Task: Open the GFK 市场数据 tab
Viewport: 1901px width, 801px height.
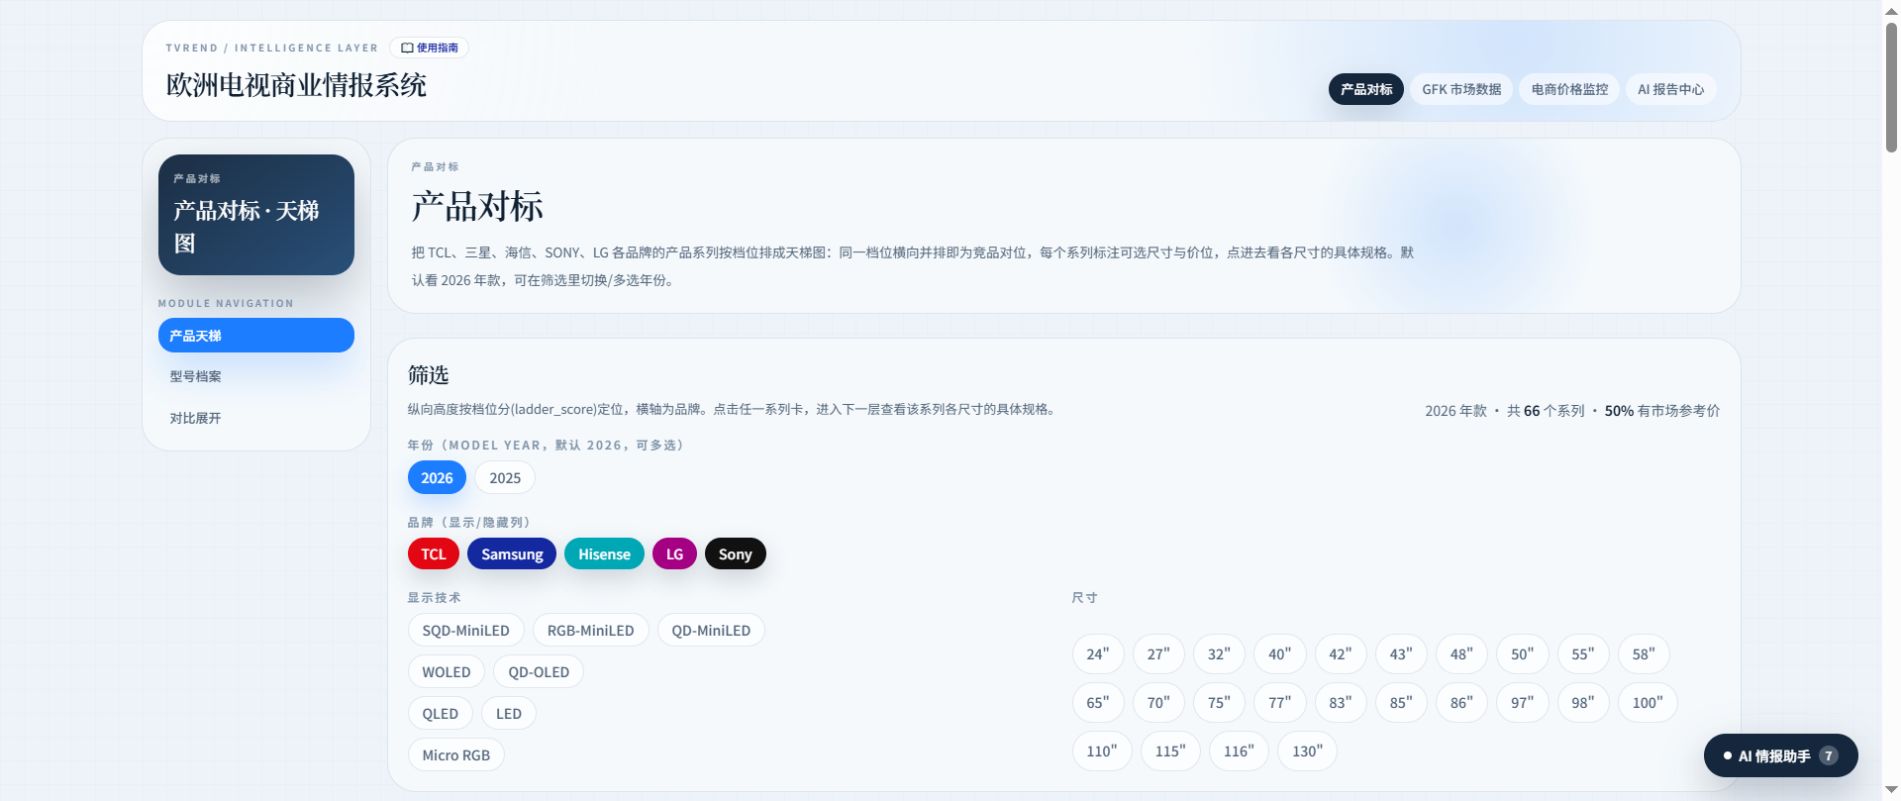Action: point(1461,89)
